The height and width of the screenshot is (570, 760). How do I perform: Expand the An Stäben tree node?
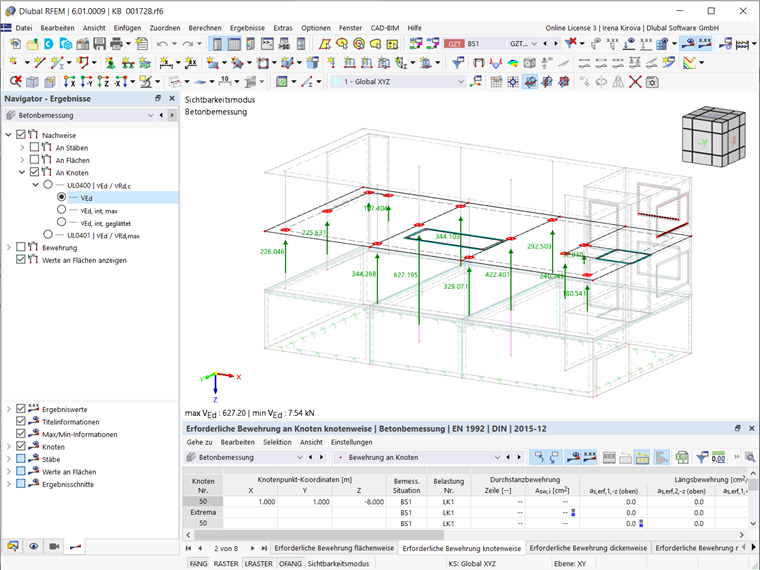pos(22,147)
